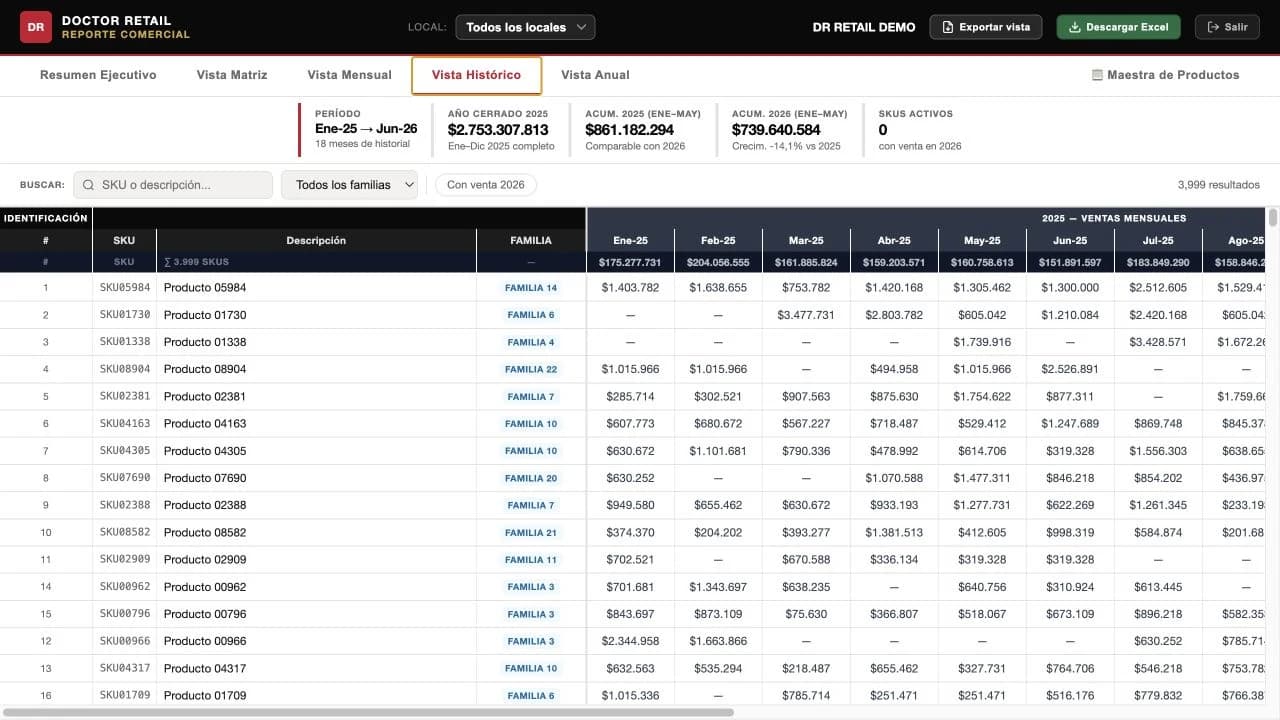Click Producto 01709 description
This screenshot has height=720, width=1280.
tap(205, 695)
